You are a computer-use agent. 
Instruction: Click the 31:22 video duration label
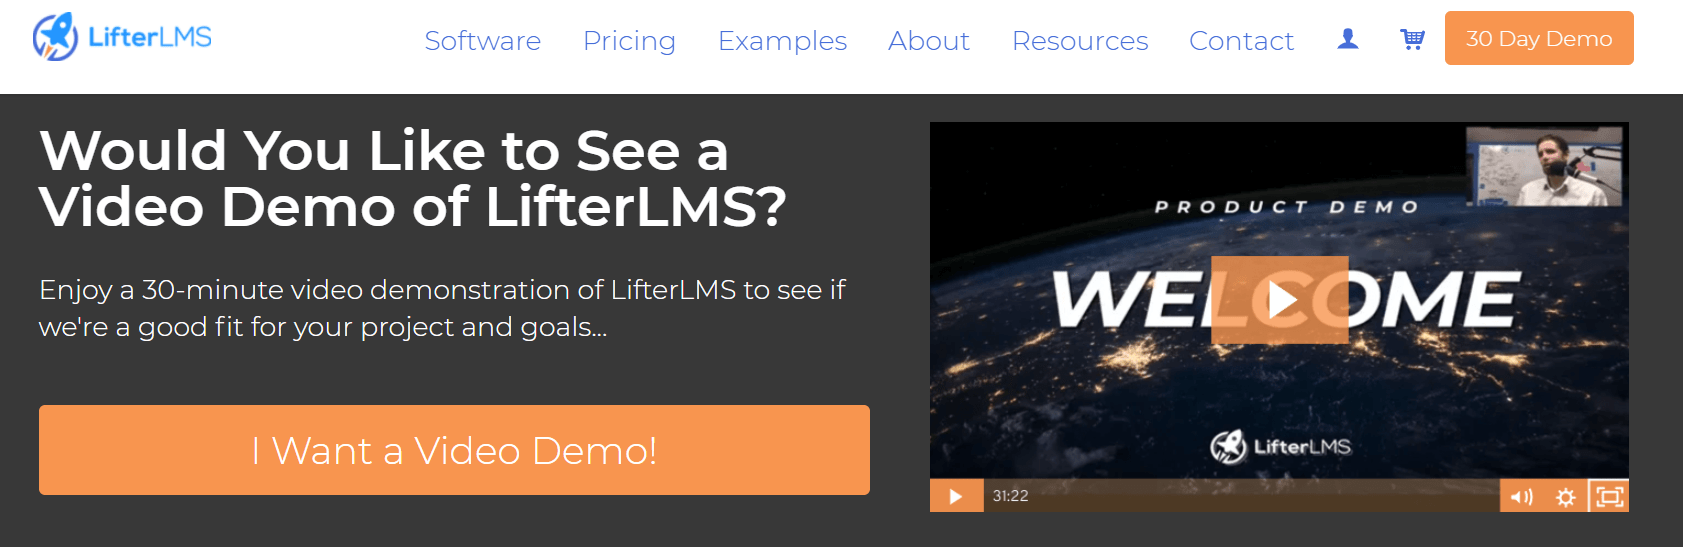click(1010, 496)
